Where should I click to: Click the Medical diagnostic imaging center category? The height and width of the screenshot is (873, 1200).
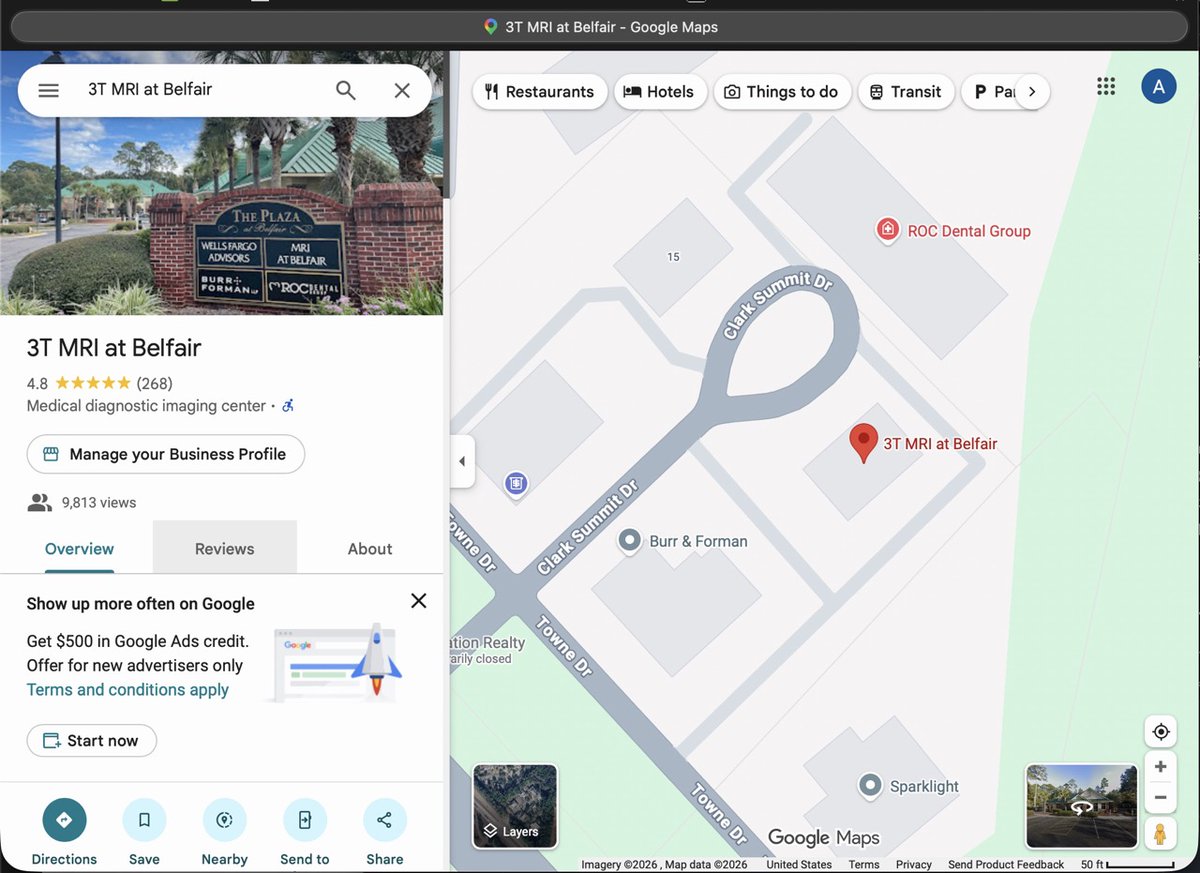pyautogui.click(x=146, y=406)
